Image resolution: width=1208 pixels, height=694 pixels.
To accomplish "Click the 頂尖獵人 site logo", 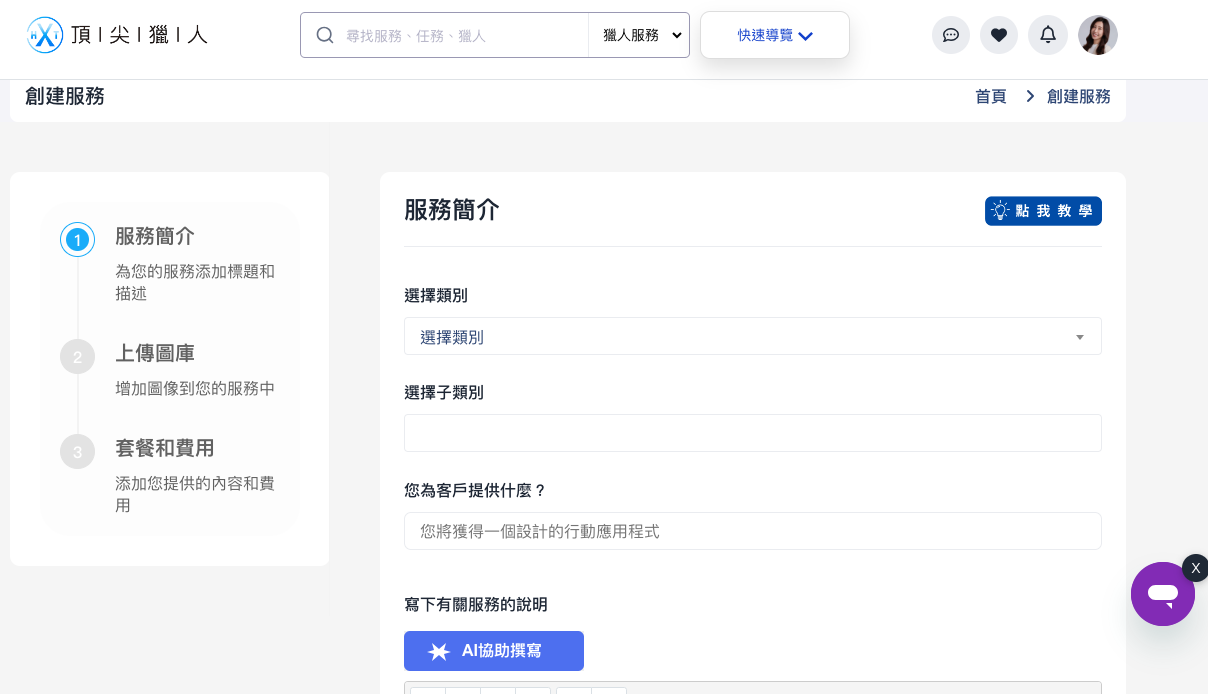I will coord(117,35).
